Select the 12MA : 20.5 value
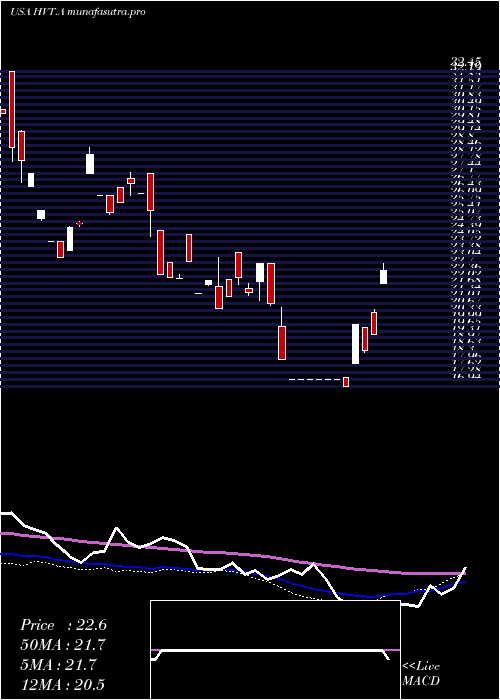The height and width of the screenshot is (700, 500). [62, 684]
